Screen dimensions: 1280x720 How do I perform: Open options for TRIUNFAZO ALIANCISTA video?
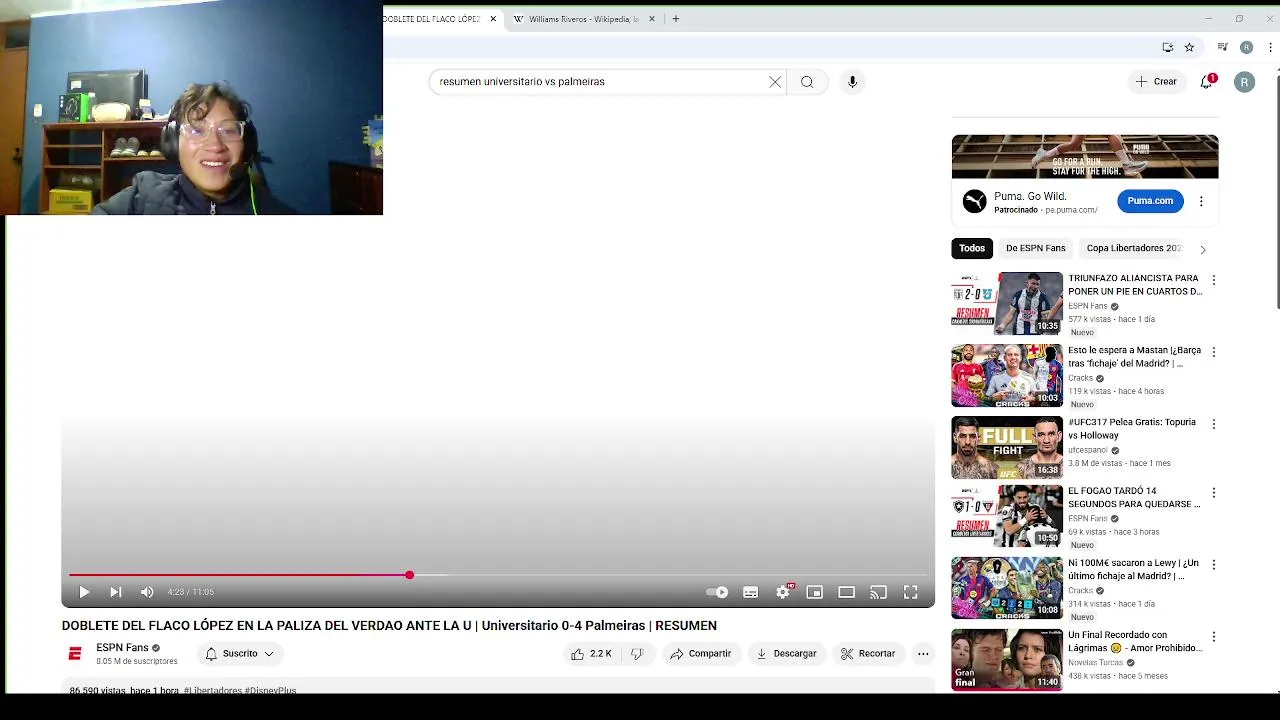coord(1213,280)
